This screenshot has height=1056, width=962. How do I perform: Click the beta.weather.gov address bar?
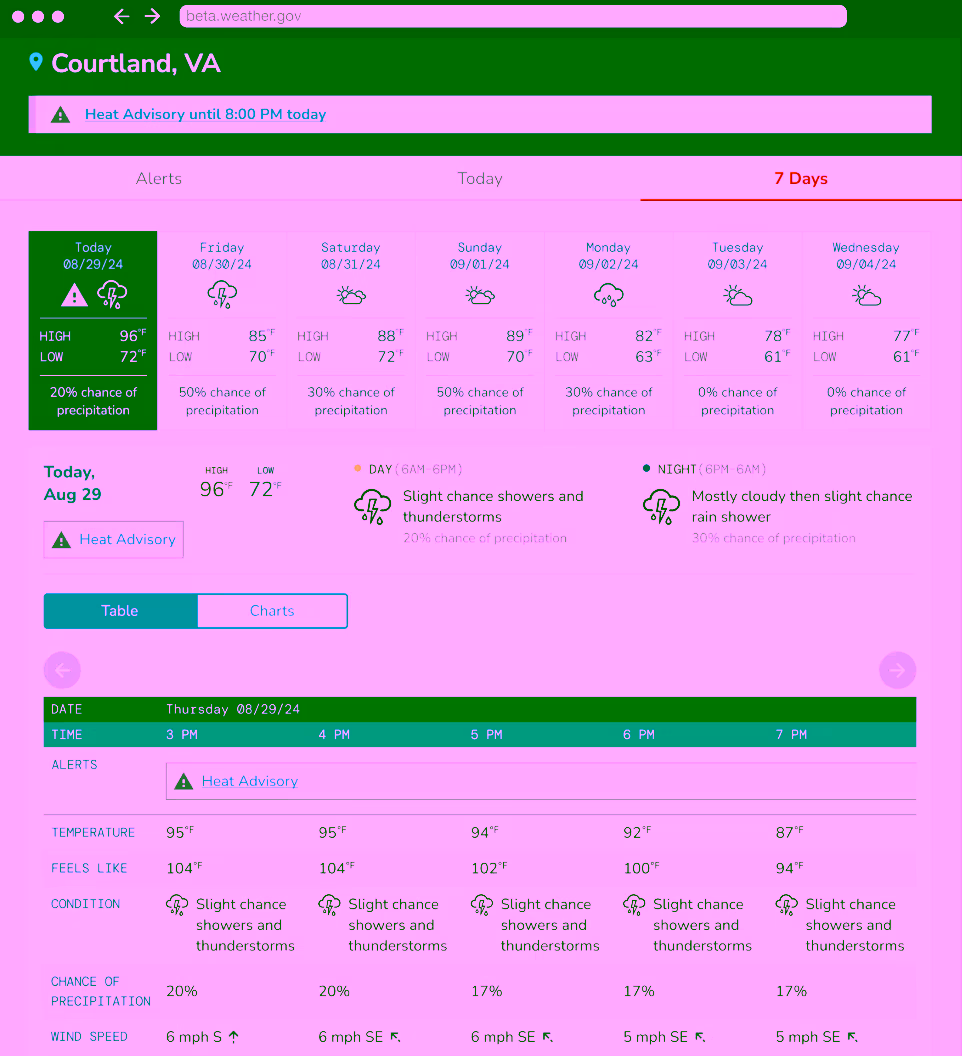(x=512, y=16)
